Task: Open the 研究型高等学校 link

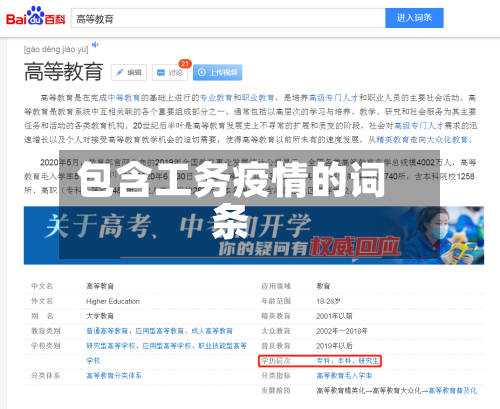Action: pyautogui.click(x=111, y=346)
